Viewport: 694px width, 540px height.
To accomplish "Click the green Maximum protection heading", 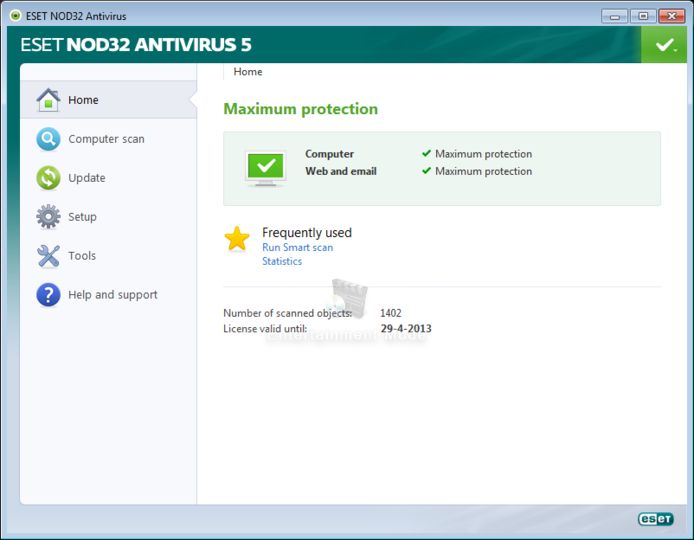I will (x=301, y=109).
